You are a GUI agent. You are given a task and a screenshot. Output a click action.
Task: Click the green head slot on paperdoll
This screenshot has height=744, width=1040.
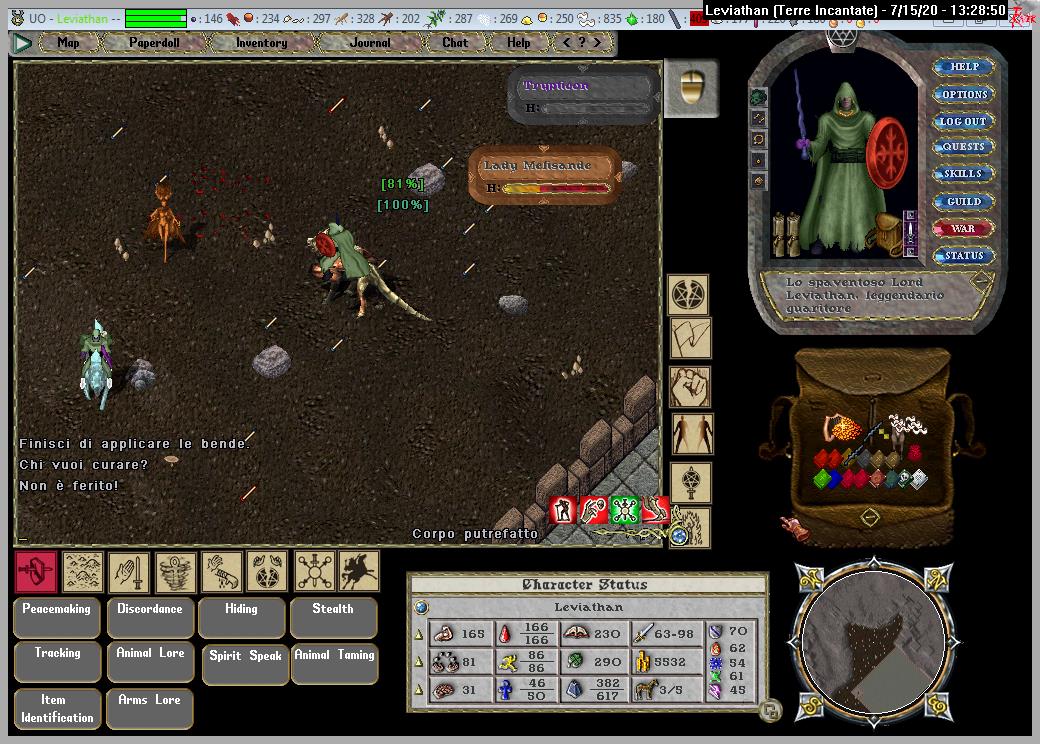point(759,98)
